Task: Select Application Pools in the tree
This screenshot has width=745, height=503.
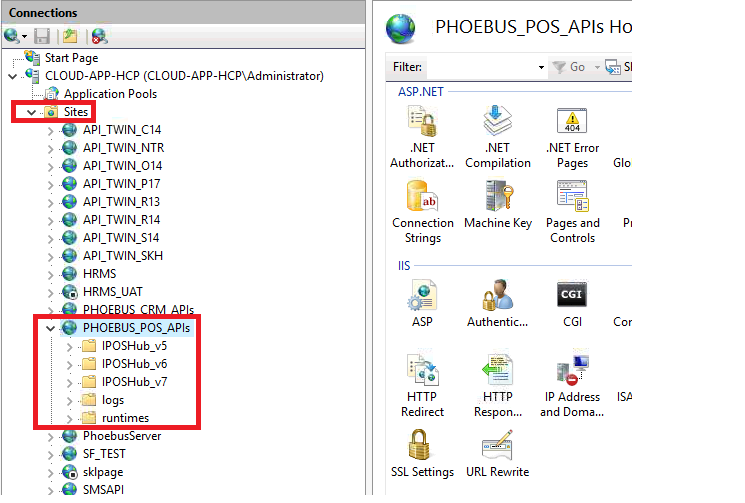Action: [x=110, y=94]
